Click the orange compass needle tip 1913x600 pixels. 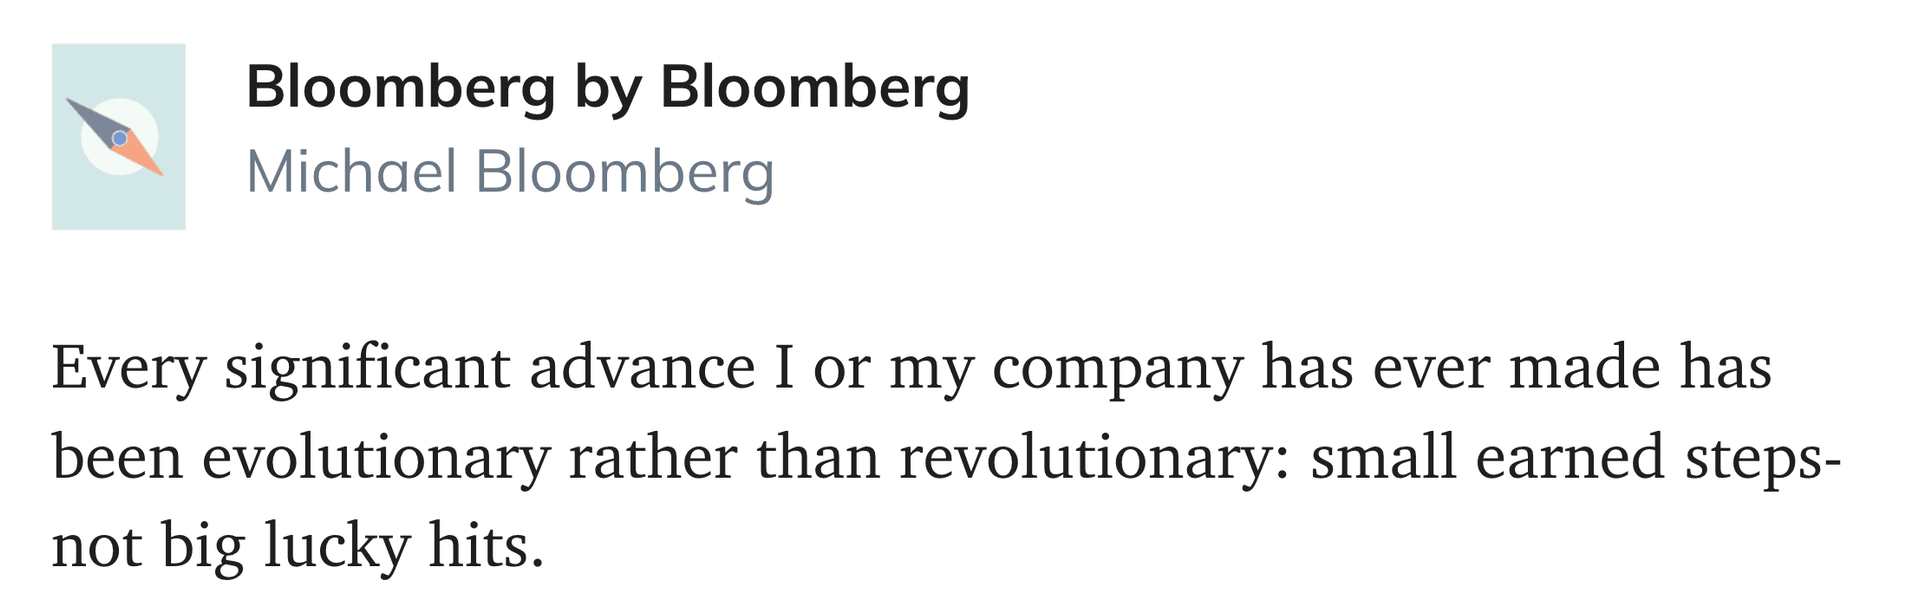click(150, 165)
